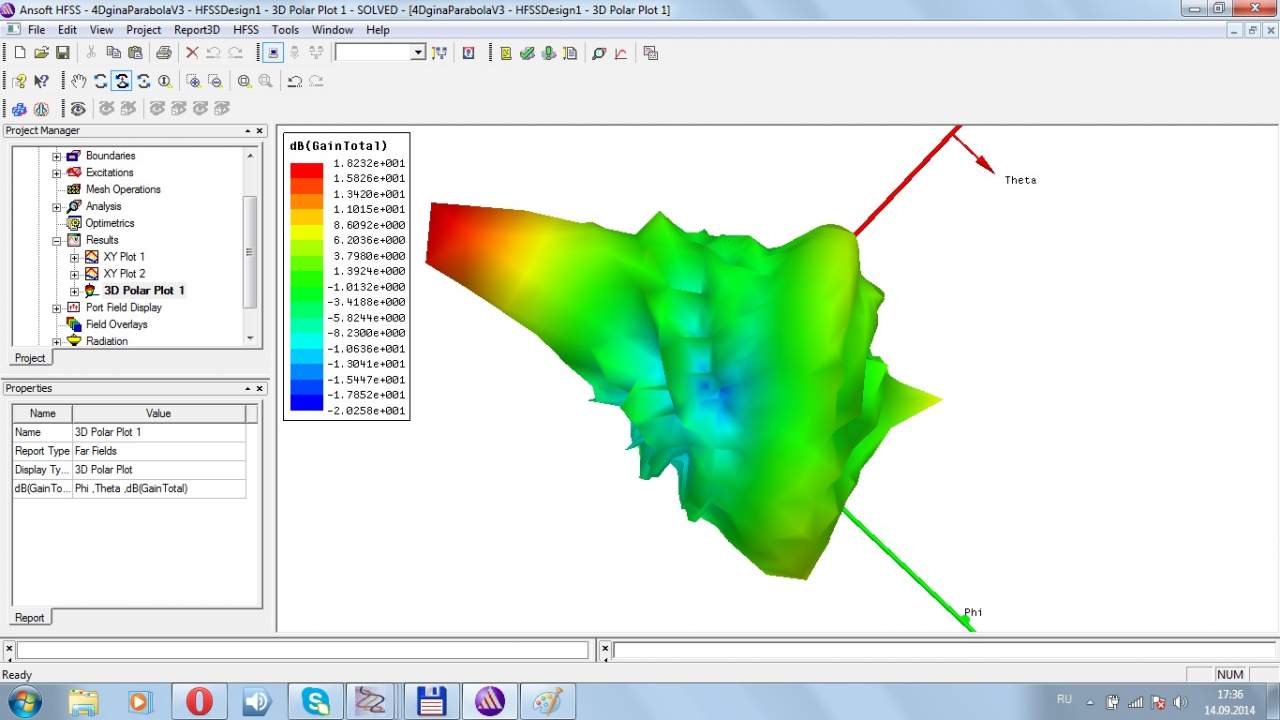The image size is (1280, 720).
Task: Open the HFSS menu
Action: pyautogui.click(x=245, y=30)
